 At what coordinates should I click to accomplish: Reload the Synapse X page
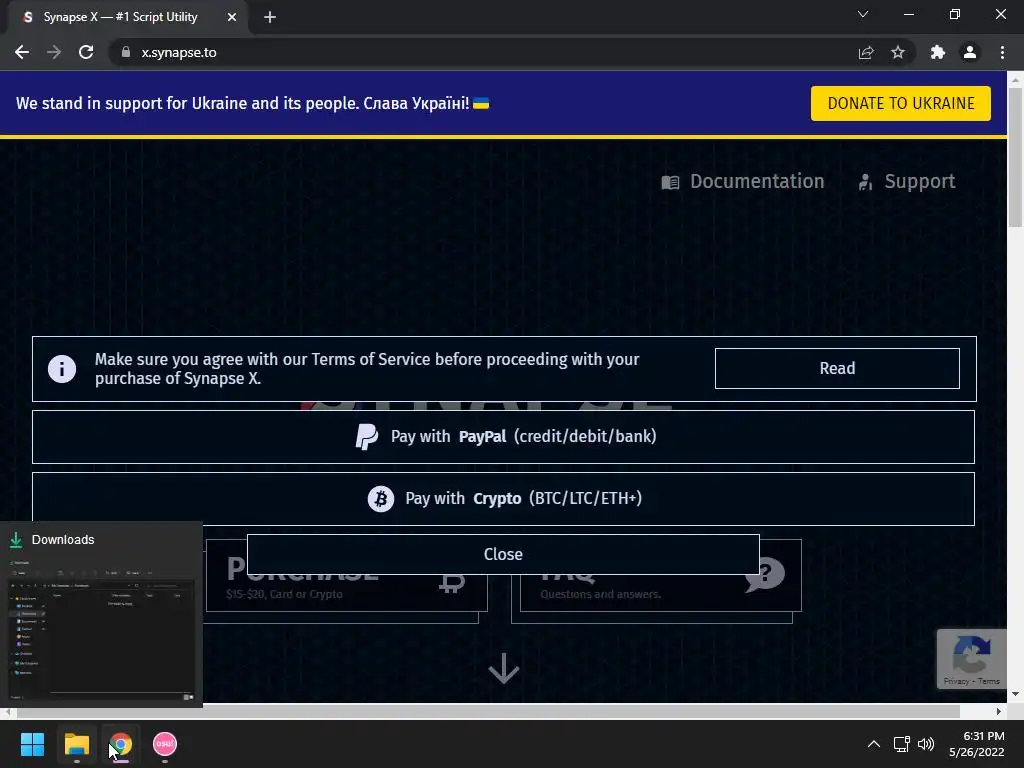point(86,52)
